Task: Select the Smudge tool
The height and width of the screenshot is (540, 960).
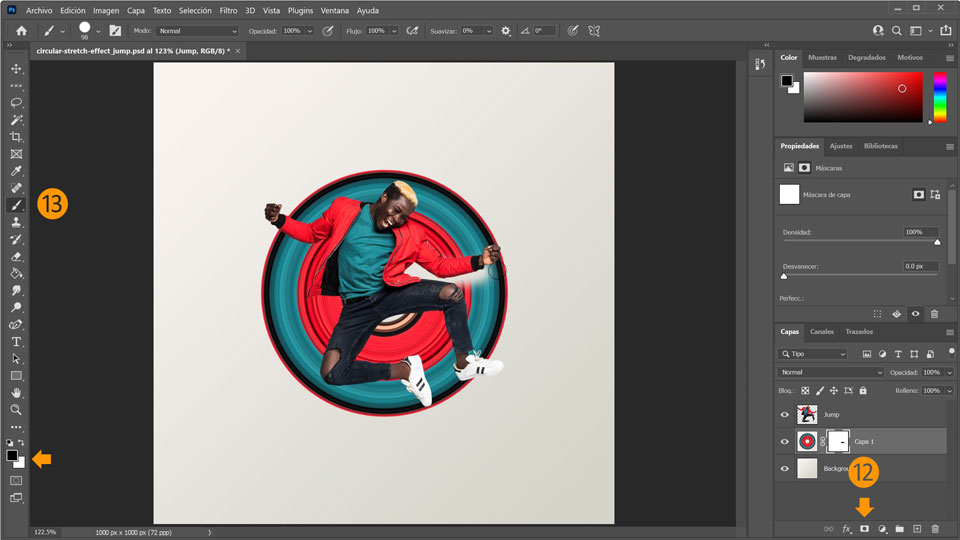Action: pos(17,290)
